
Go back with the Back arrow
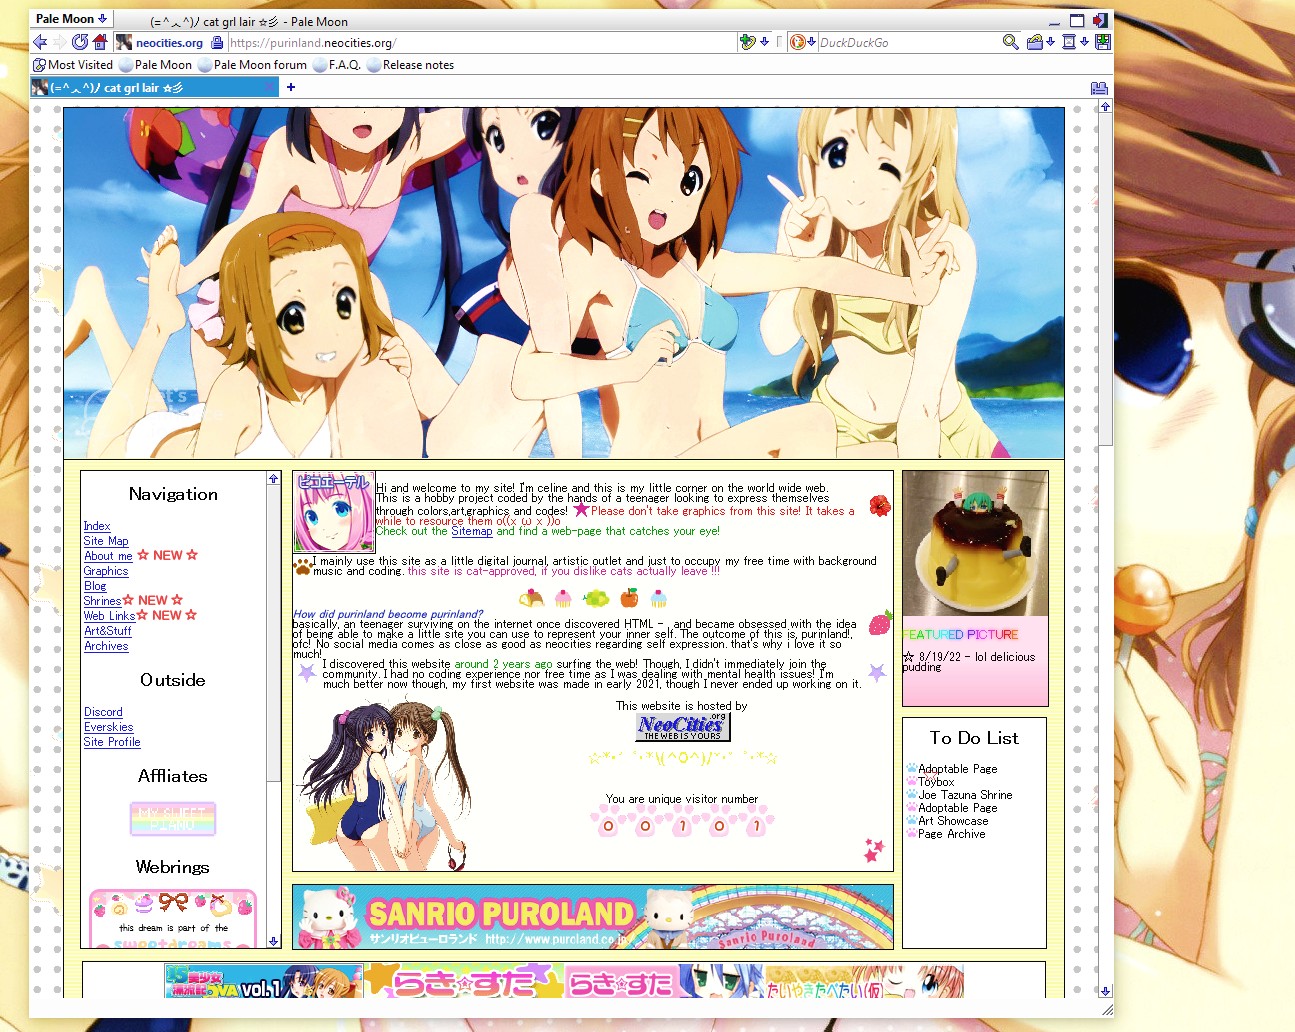point(40,42)
